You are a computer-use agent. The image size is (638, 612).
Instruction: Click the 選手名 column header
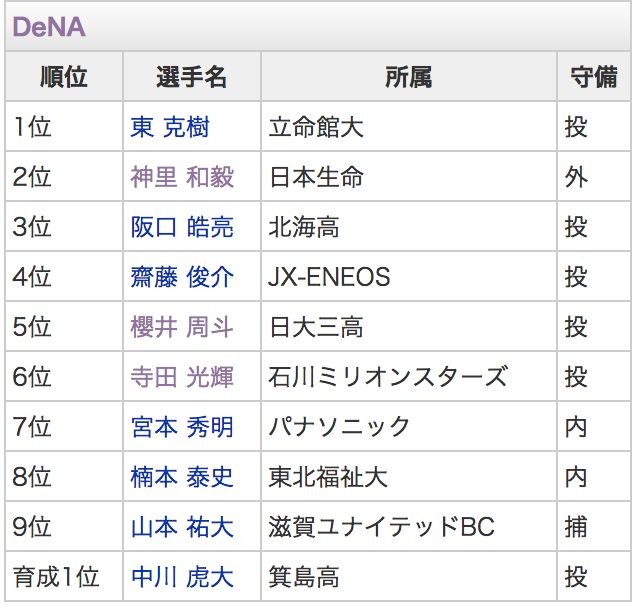coord(191,77)
